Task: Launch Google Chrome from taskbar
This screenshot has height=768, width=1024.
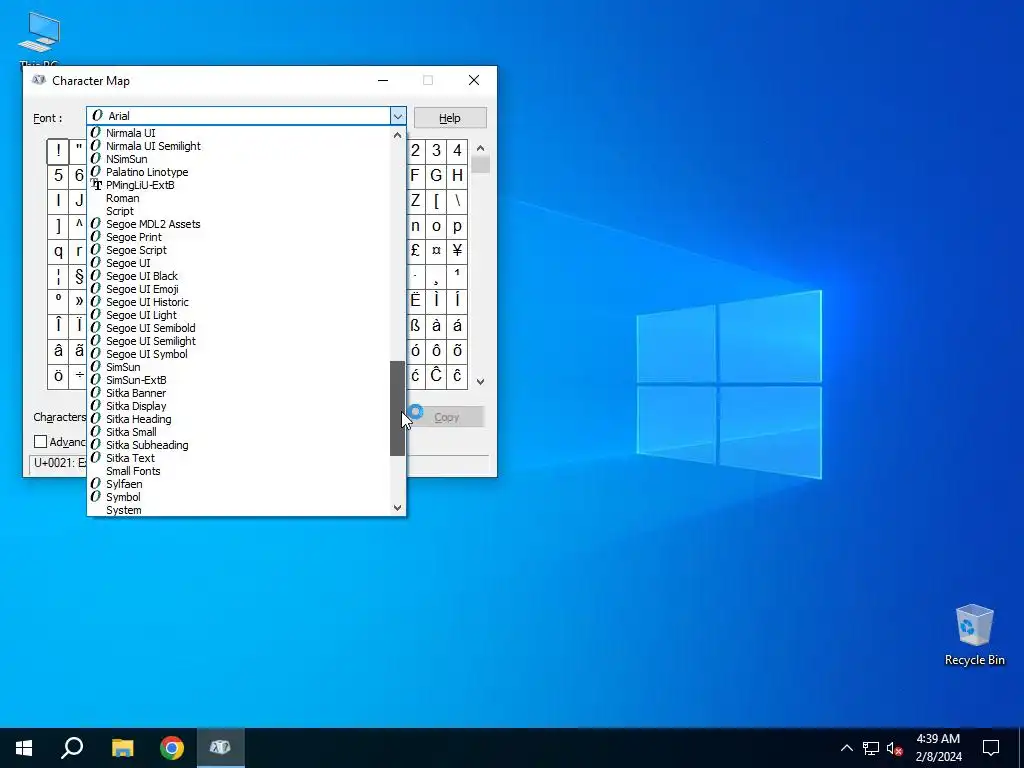Action: point(172,748)
